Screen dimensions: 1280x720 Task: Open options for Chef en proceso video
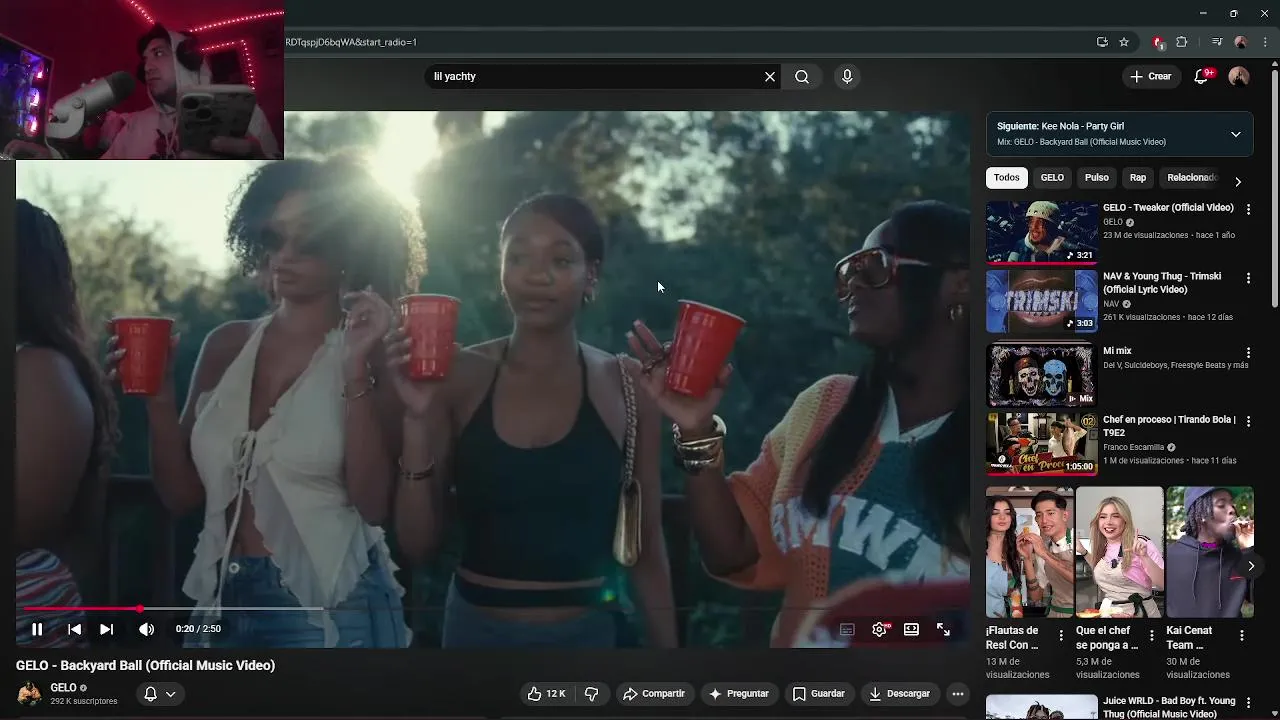[1248, 421]
